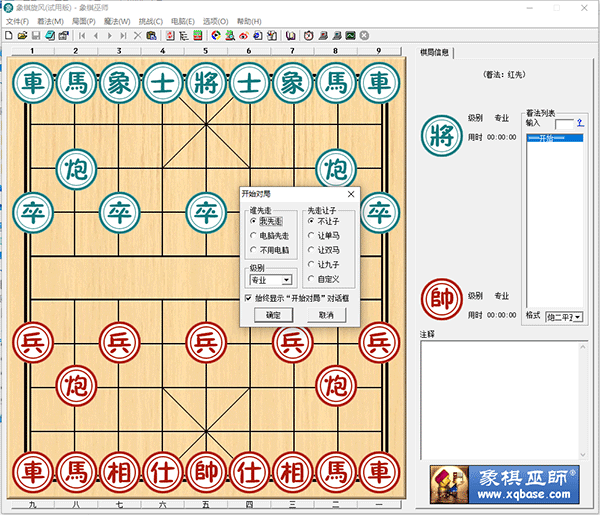Step back one move toolbar arrow

click(x=96, y=36)
